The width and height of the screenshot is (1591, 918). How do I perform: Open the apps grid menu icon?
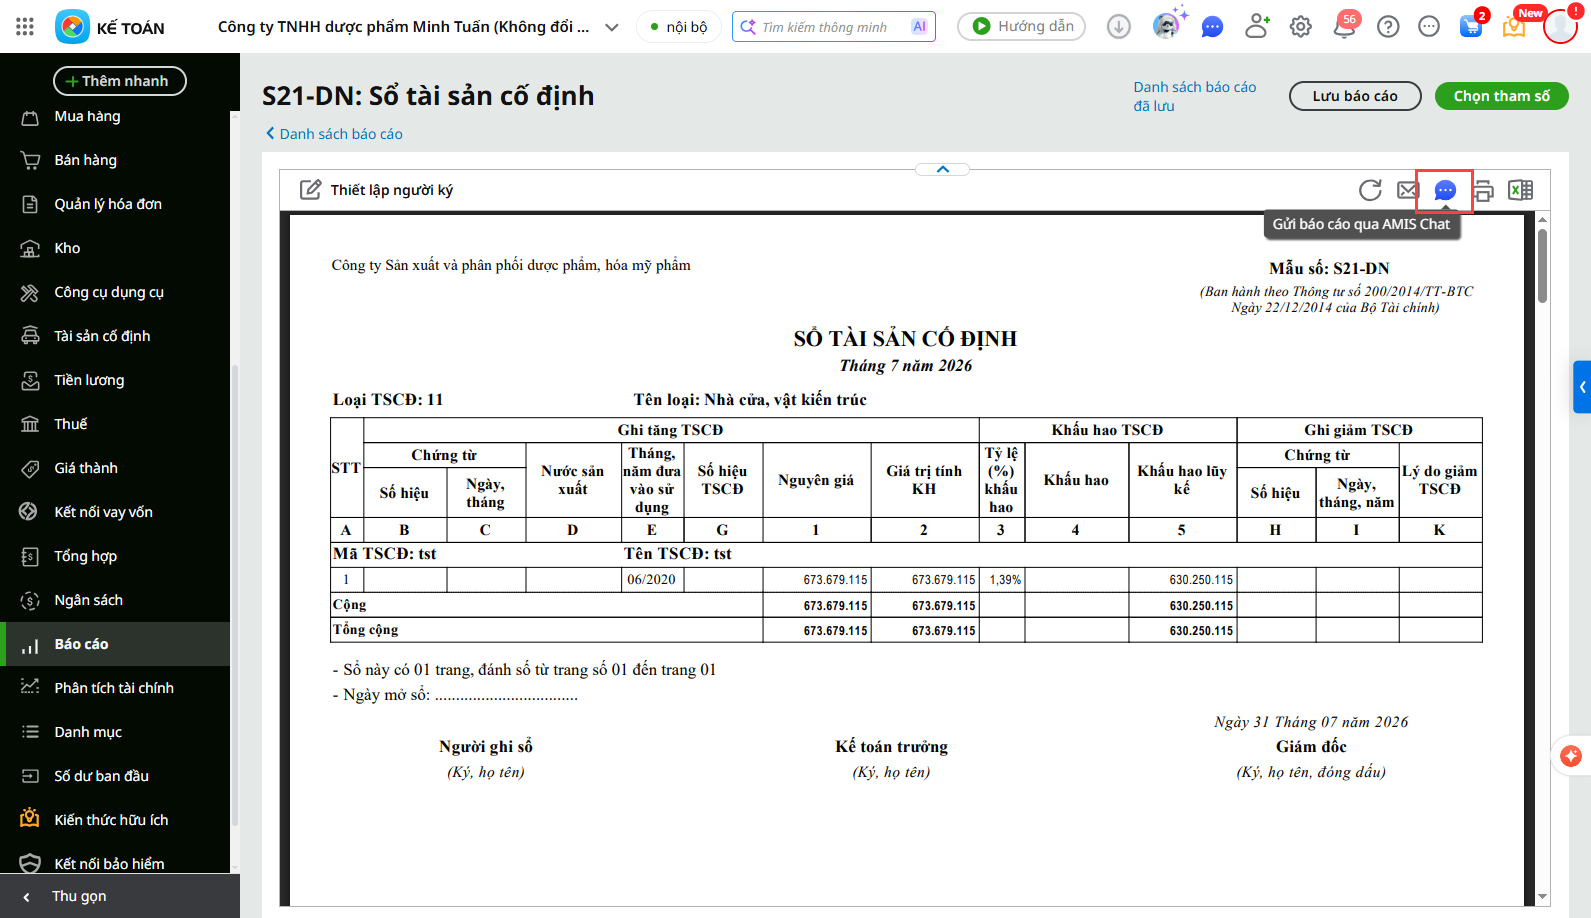tap(25, 27)
